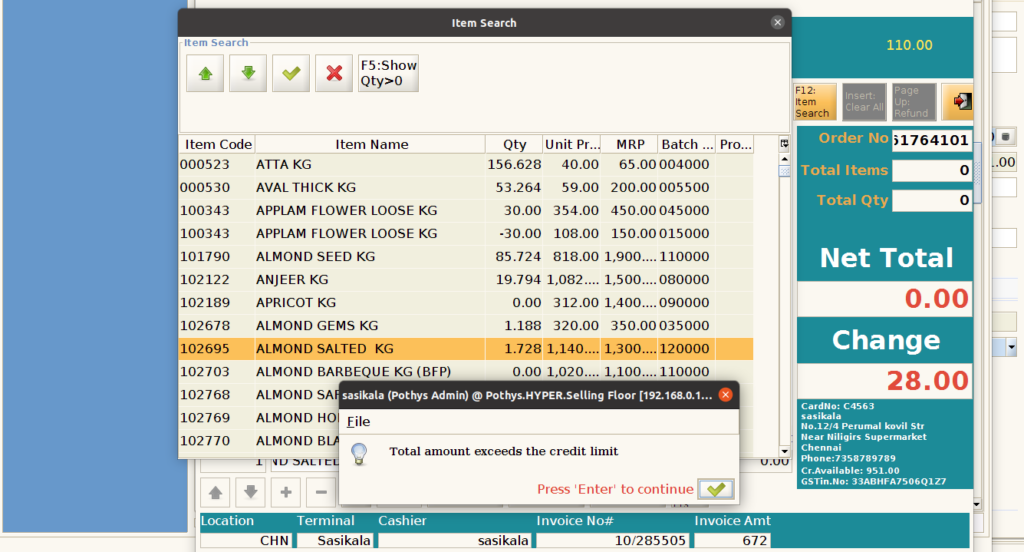Open the File menu in the message popup
Screen dimensions: 1024x552
(359, 421)
